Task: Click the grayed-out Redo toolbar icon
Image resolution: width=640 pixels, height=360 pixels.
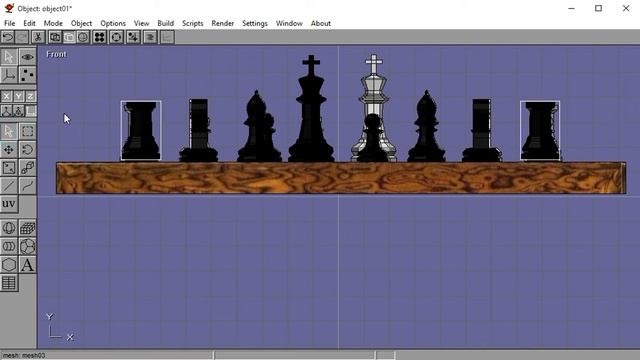Action: coord(22,37)
